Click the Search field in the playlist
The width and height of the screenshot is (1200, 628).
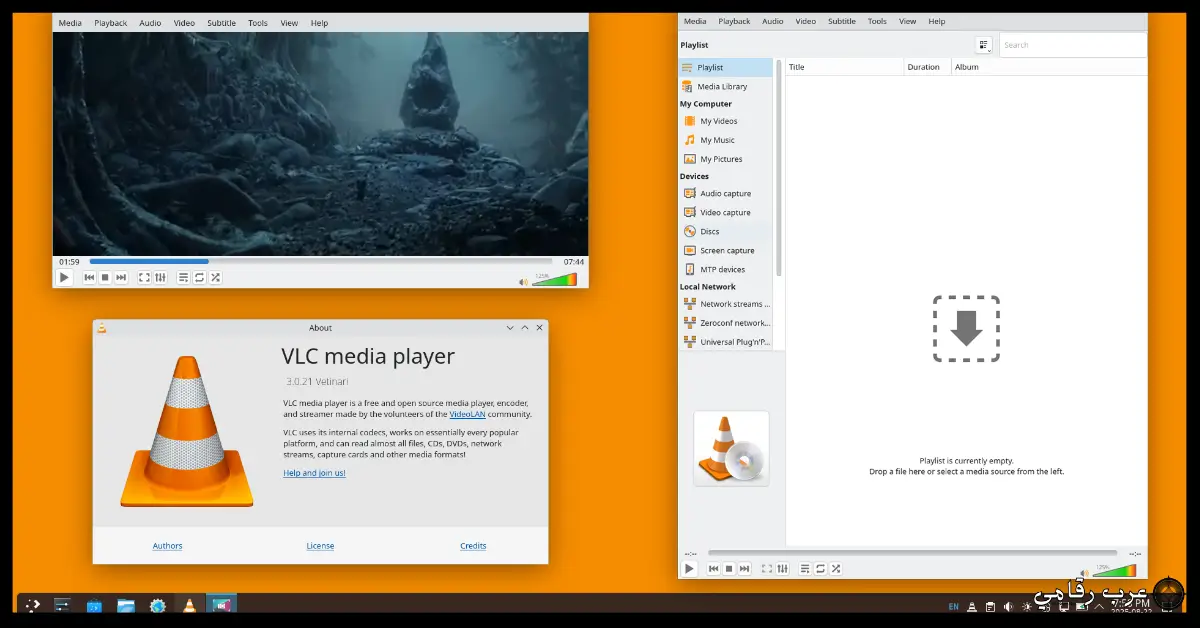(1073, 44)
